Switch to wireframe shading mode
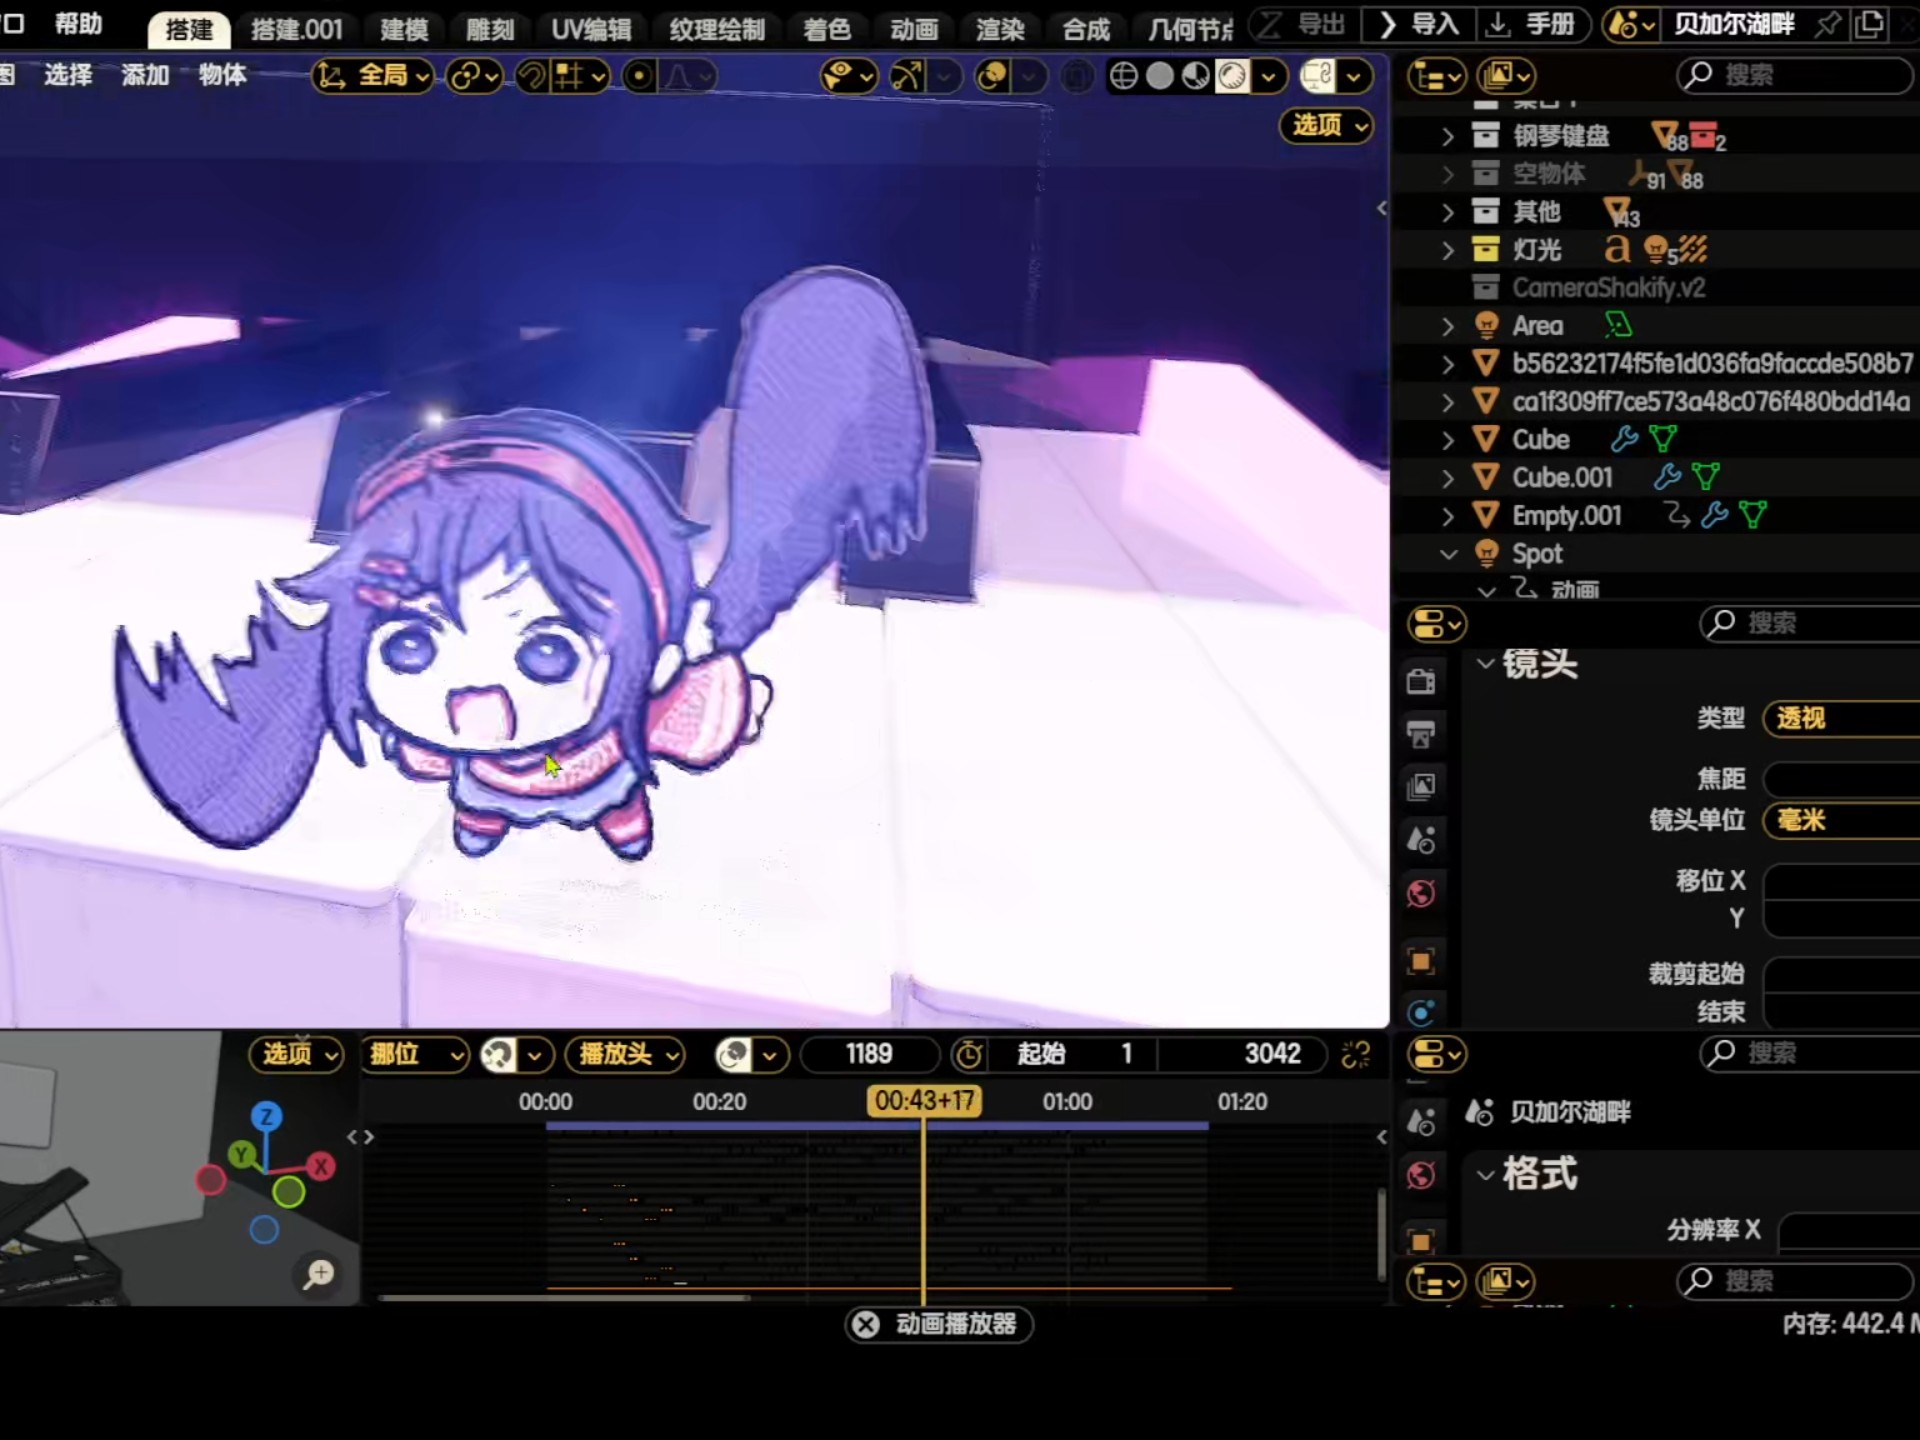This screenshot has height=1440, width=1920. [1124, 76]
